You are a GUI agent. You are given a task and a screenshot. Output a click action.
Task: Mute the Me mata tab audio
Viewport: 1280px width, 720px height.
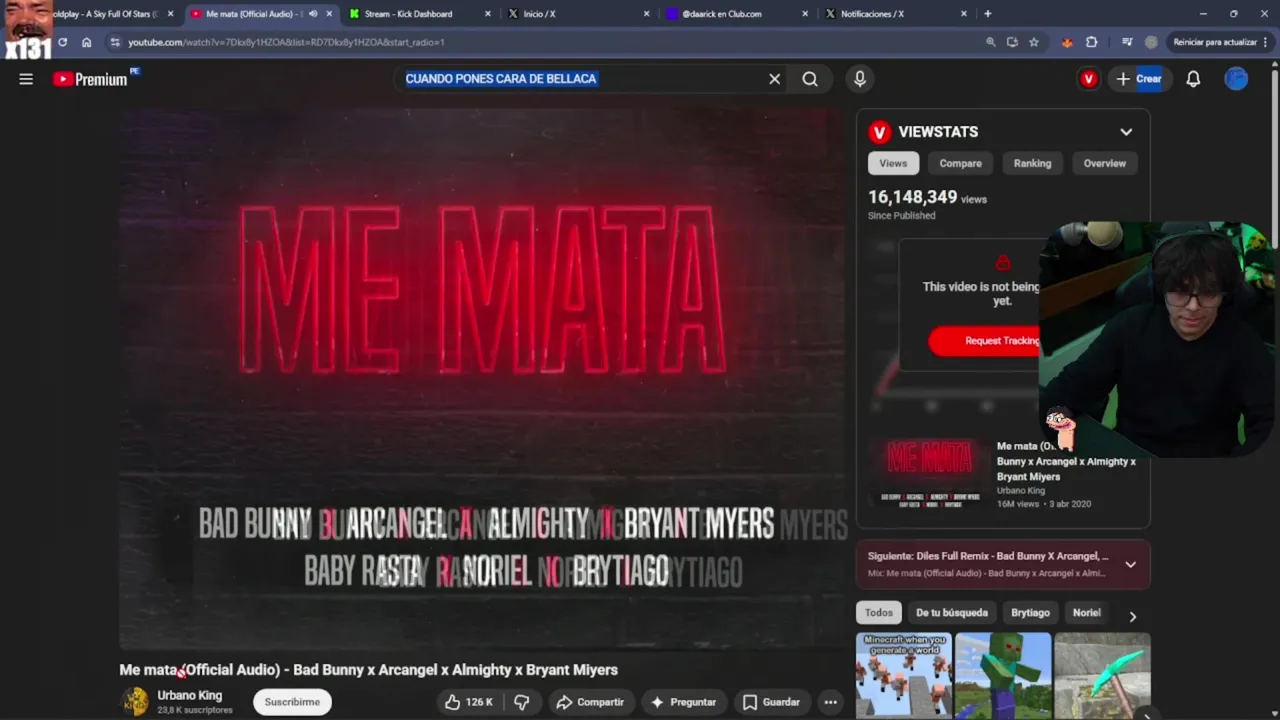[x=313, y=14]
